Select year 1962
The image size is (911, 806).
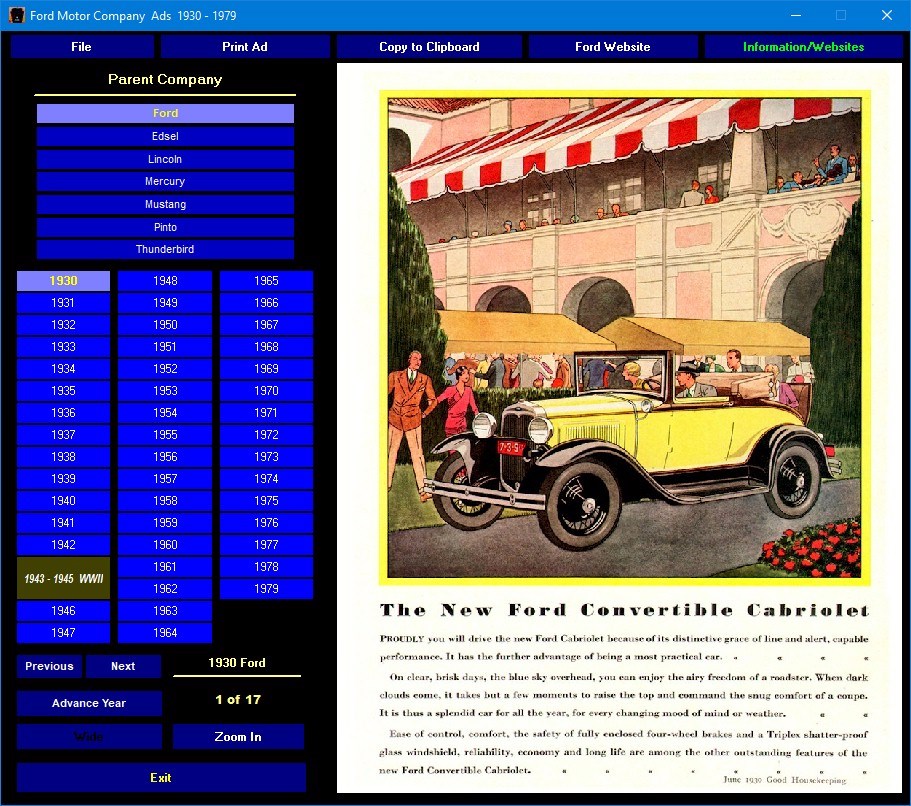click(165, 589)
